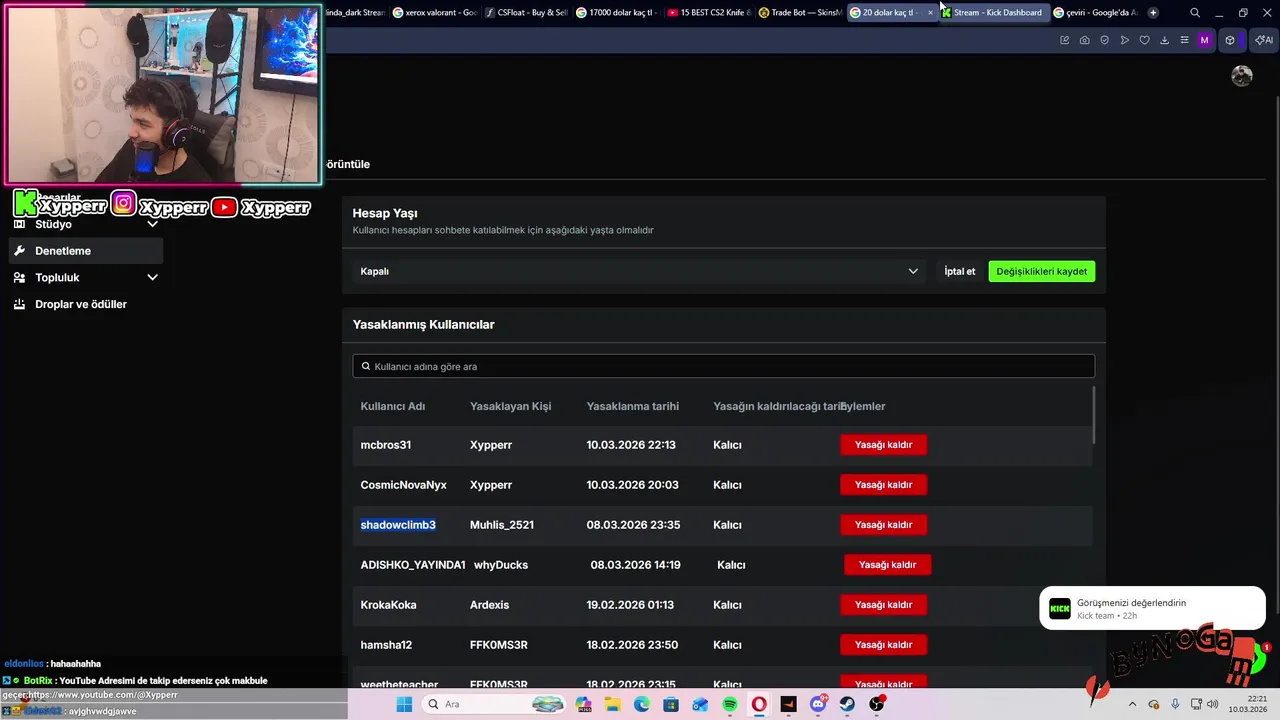Open Microsoft Edge from the taskbar

[642, 704]
